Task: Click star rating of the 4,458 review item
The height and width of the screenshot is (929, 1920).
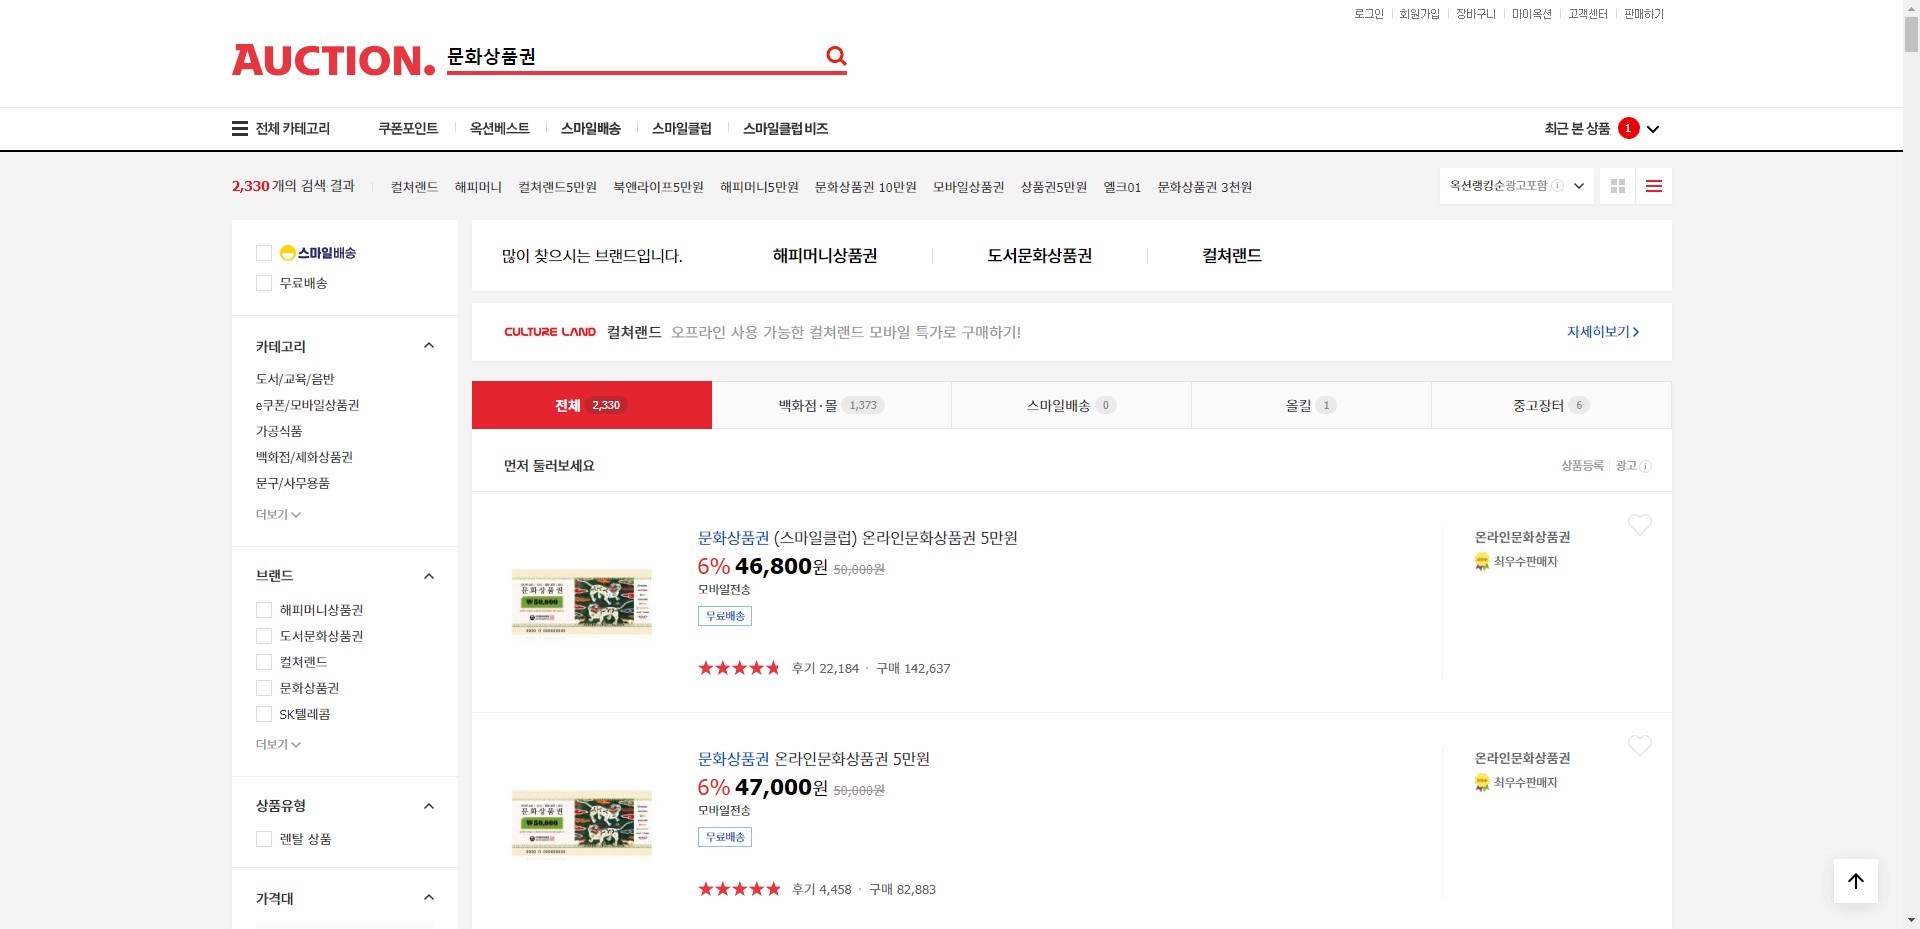Action: click(739, 889)
